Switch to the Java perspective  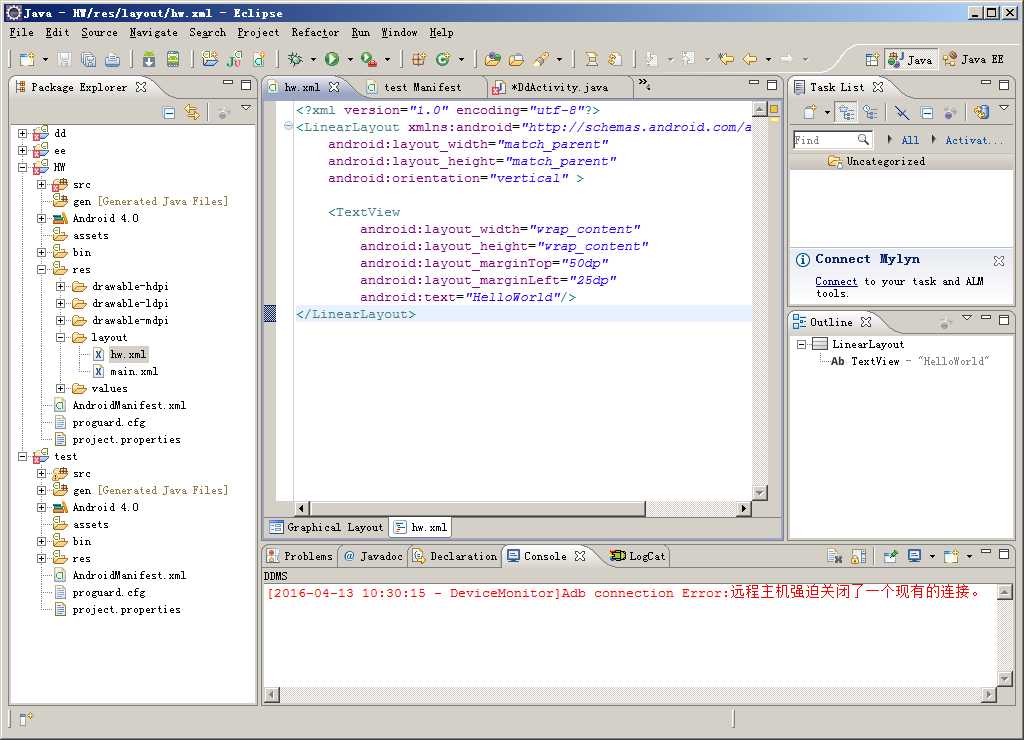[x=911, y=59]
